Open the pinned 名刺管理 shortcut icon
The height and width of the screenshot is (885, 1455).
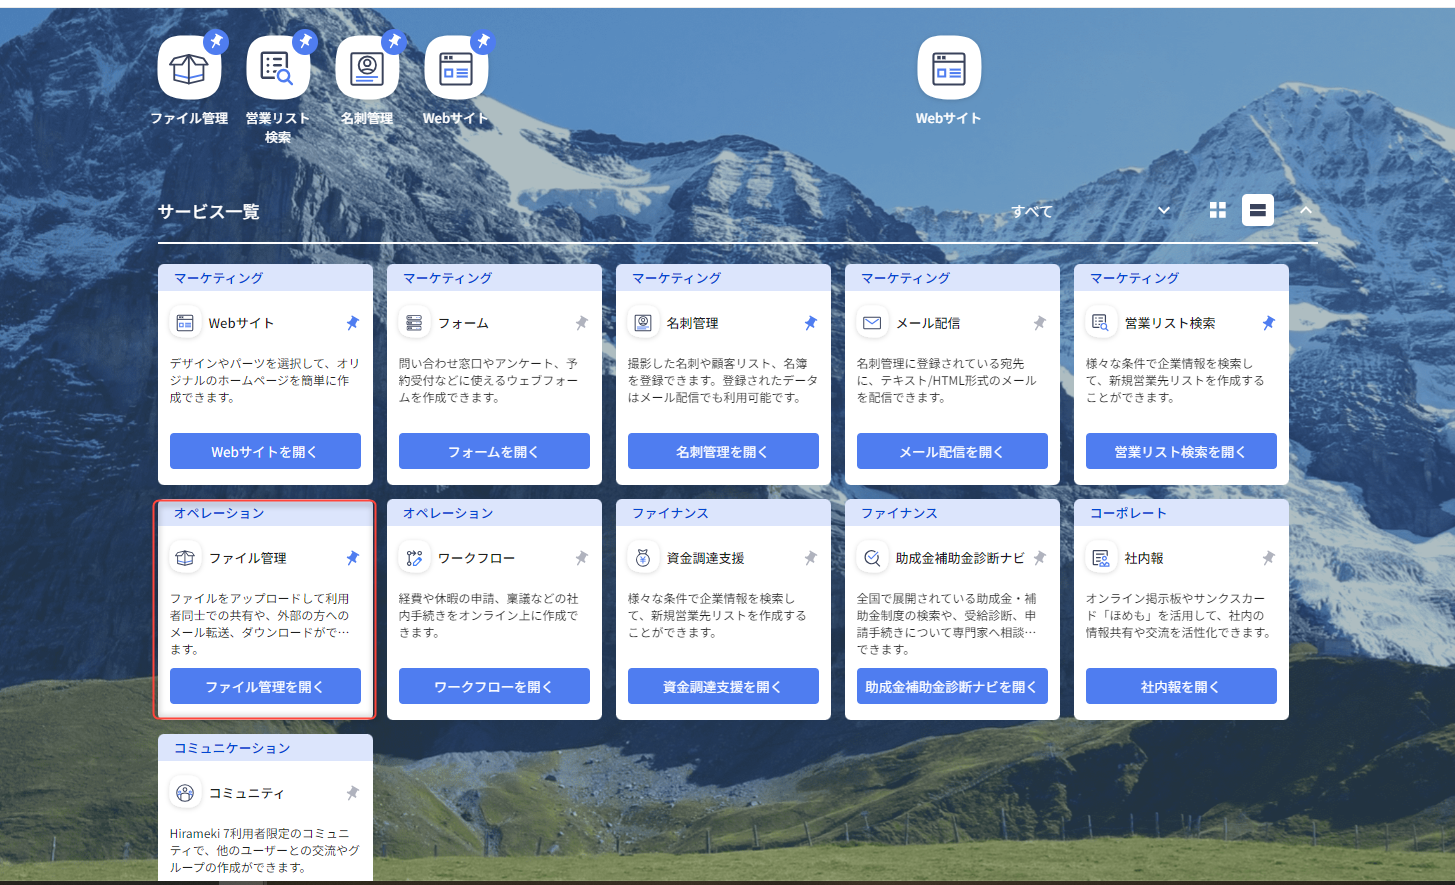click(x=366, y=69)
